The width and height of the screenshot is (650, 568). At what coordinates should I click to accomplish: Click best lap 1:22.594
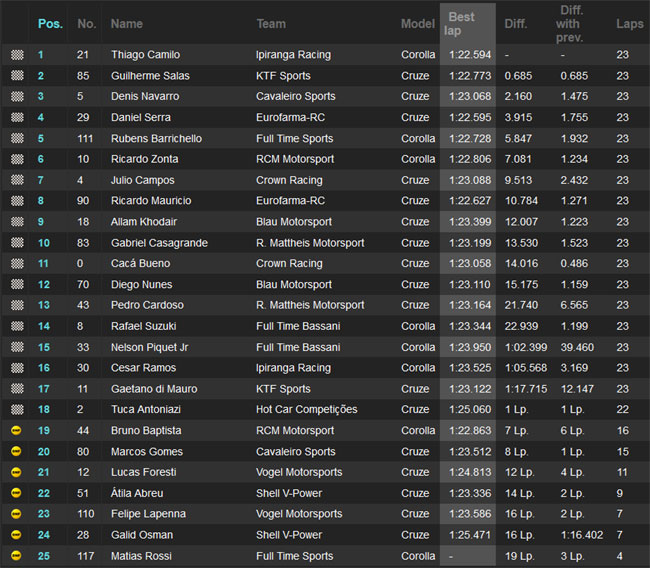click(470, 55)
